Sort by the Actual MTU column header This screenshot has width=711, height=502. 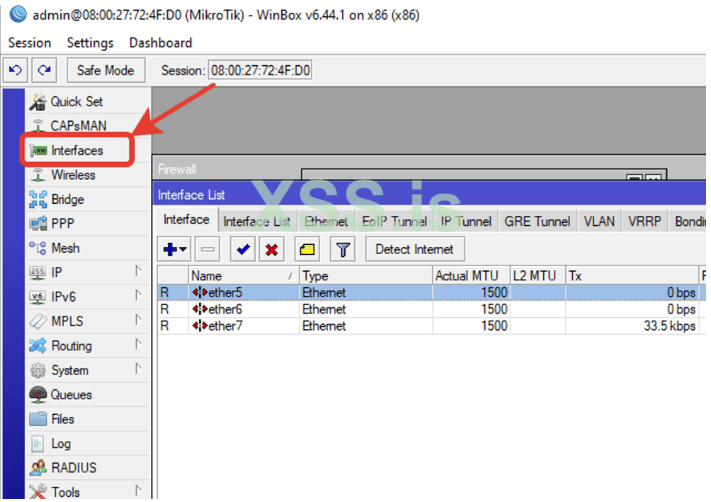pos(471,276)
